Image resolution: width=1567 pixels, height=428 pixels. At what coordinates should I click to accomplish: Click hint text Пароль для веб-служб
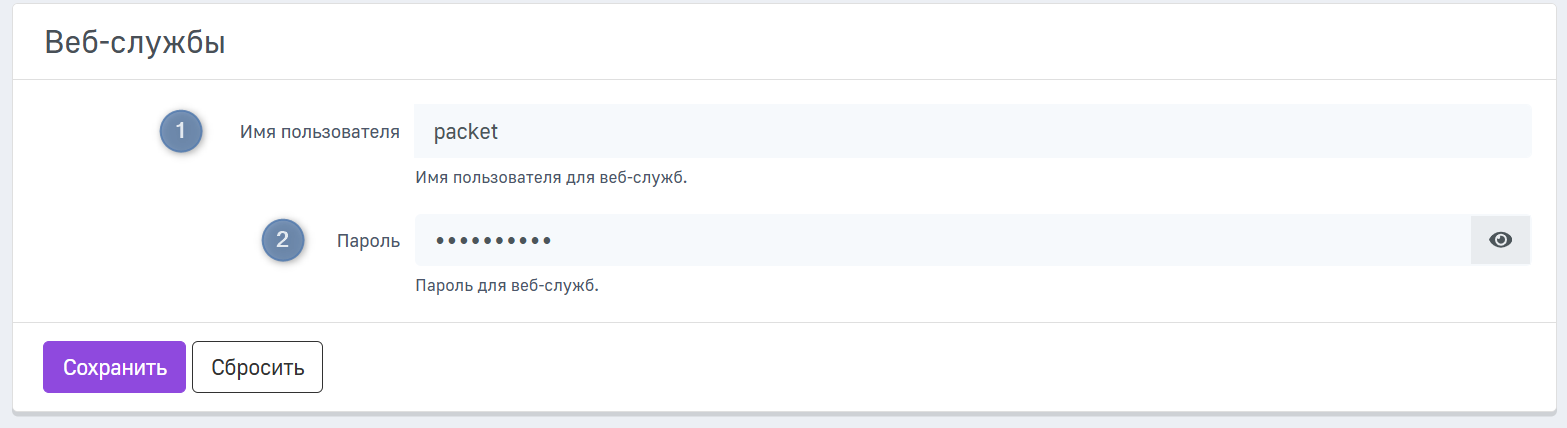tap(506, 286)
